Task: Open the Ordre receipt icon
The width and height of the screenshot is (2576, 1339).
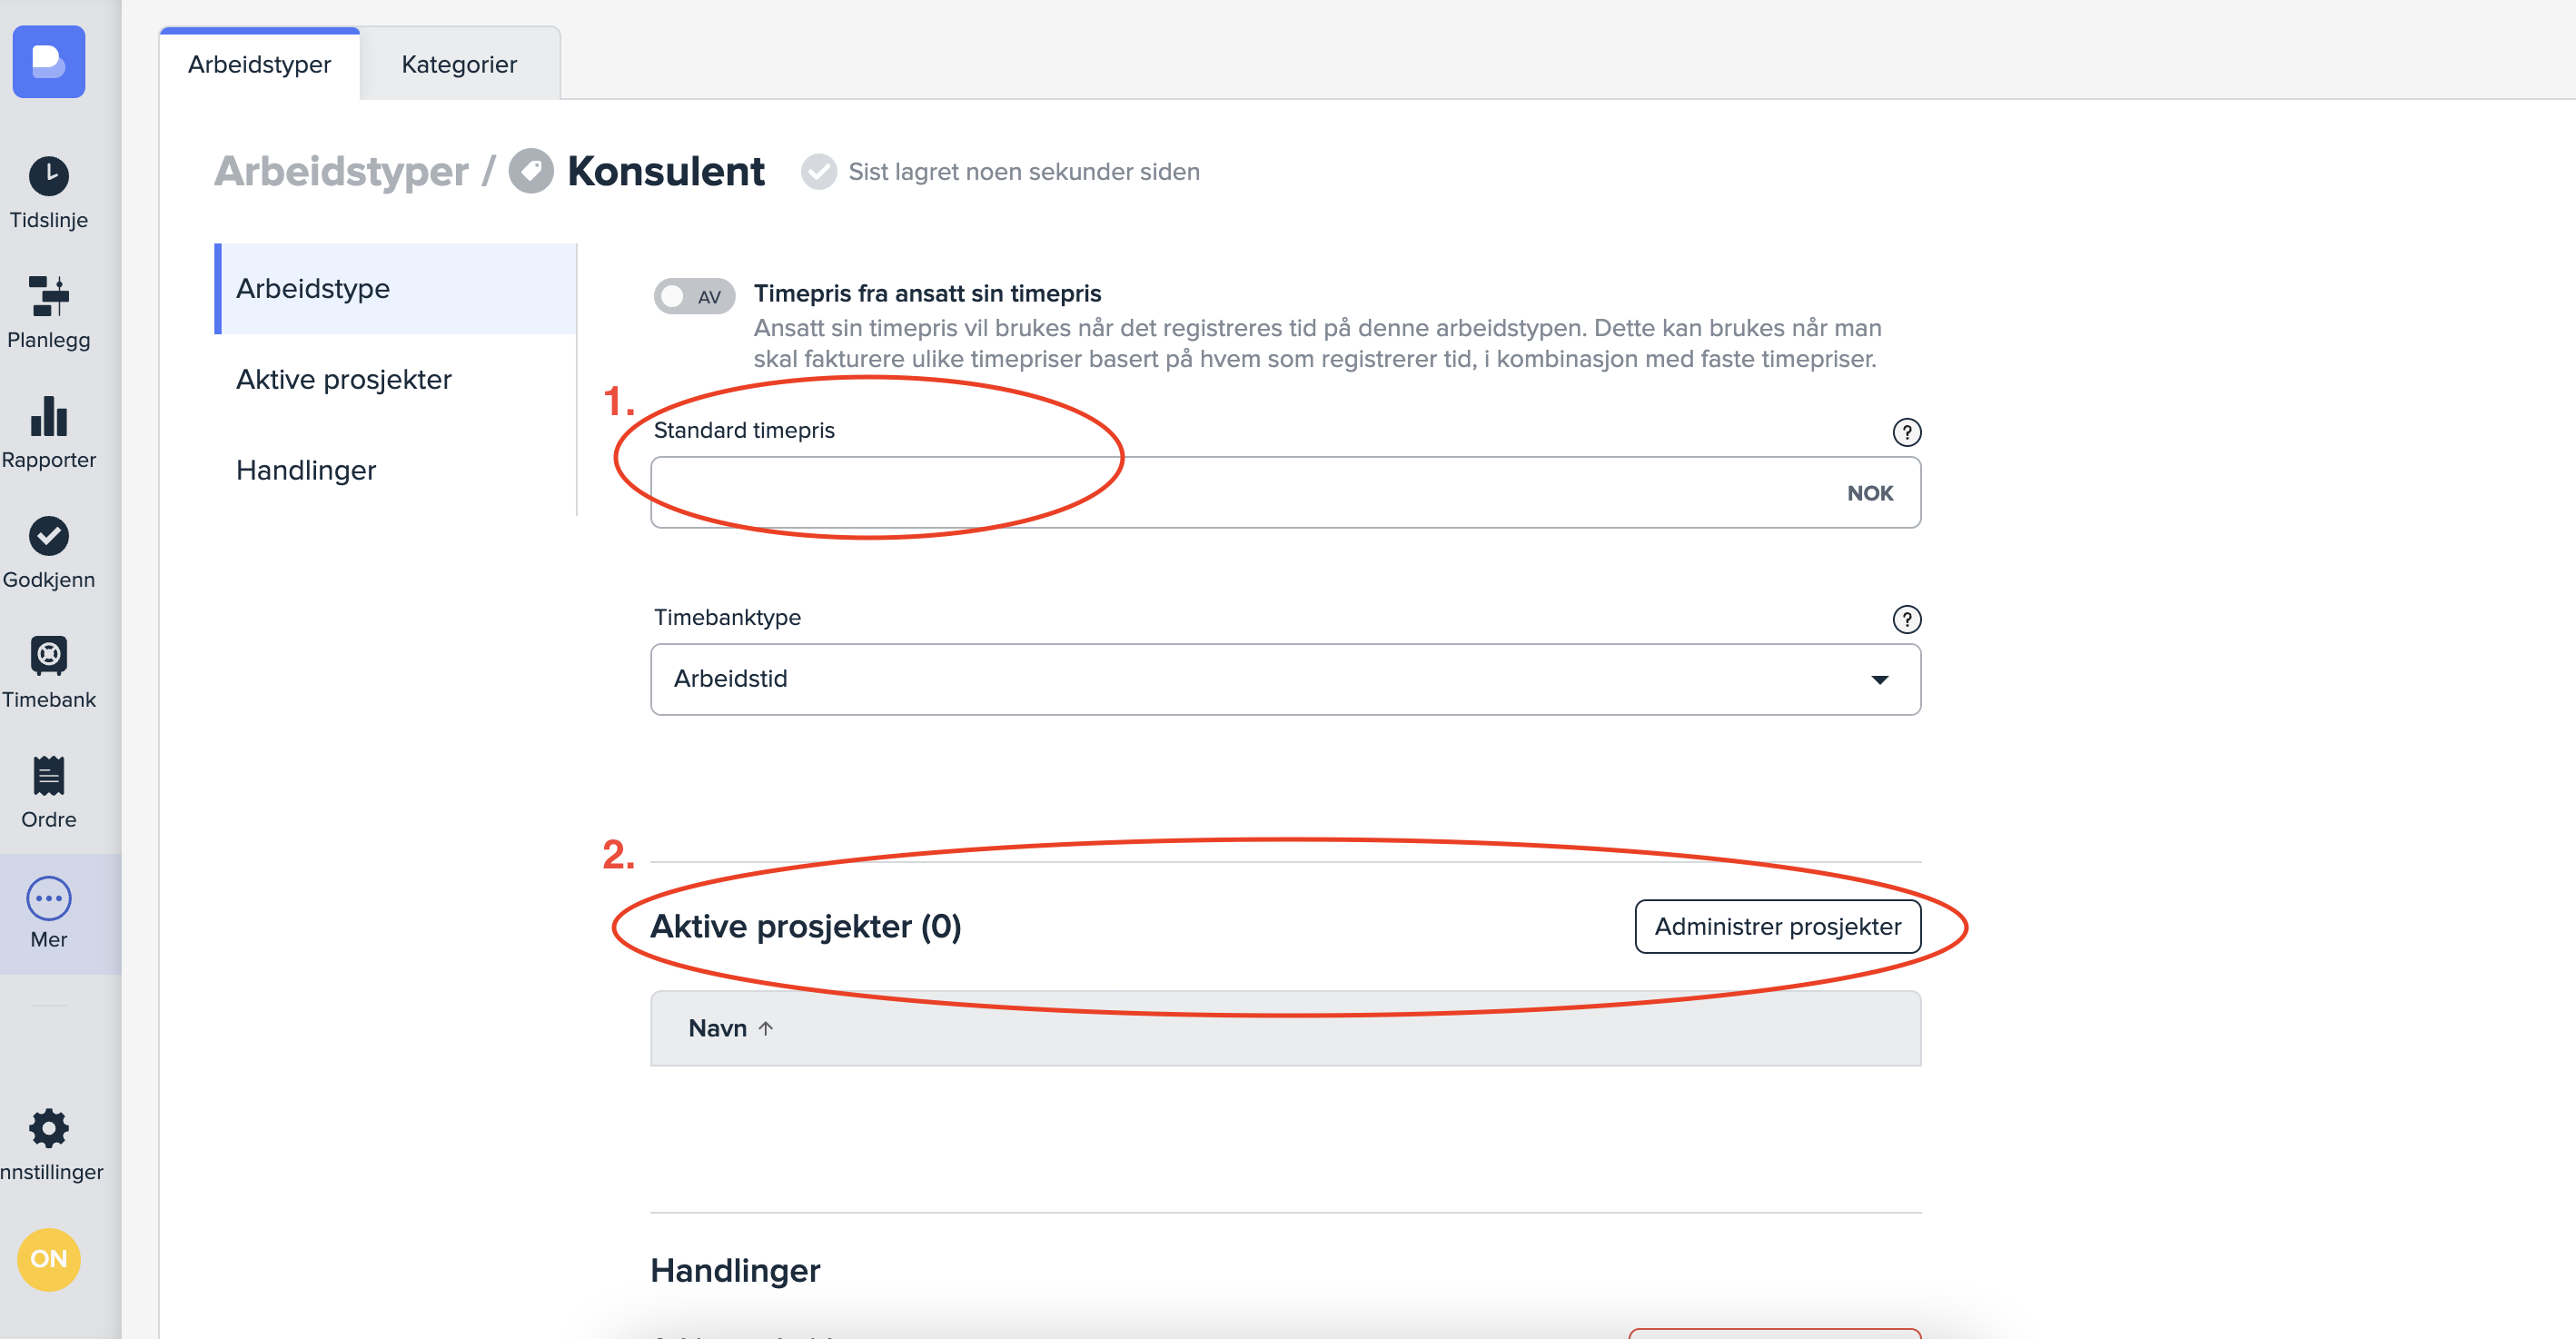Action: point(48,777)
